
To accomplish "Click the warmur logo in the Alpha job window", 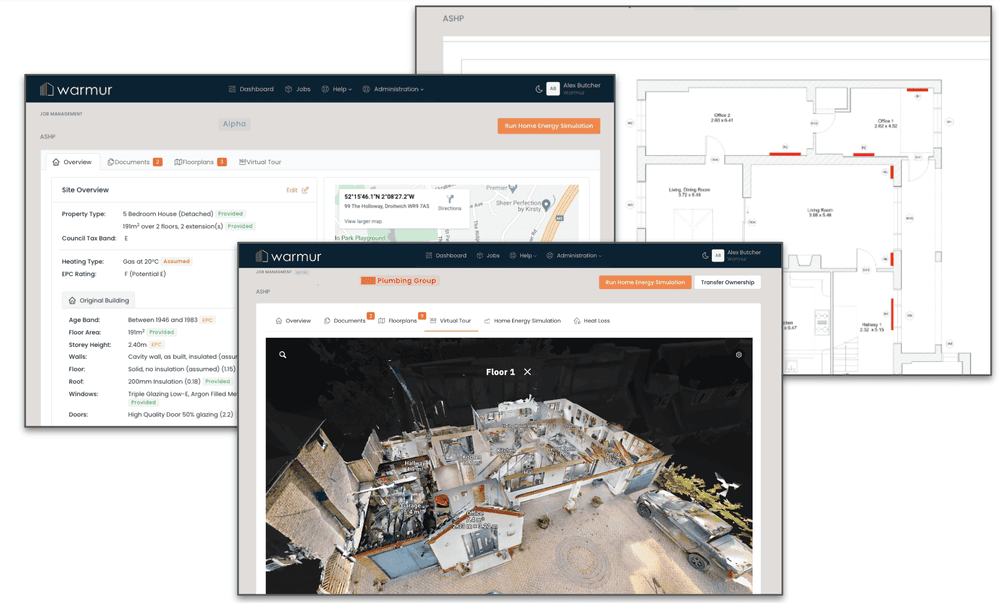I will (76, 89).
